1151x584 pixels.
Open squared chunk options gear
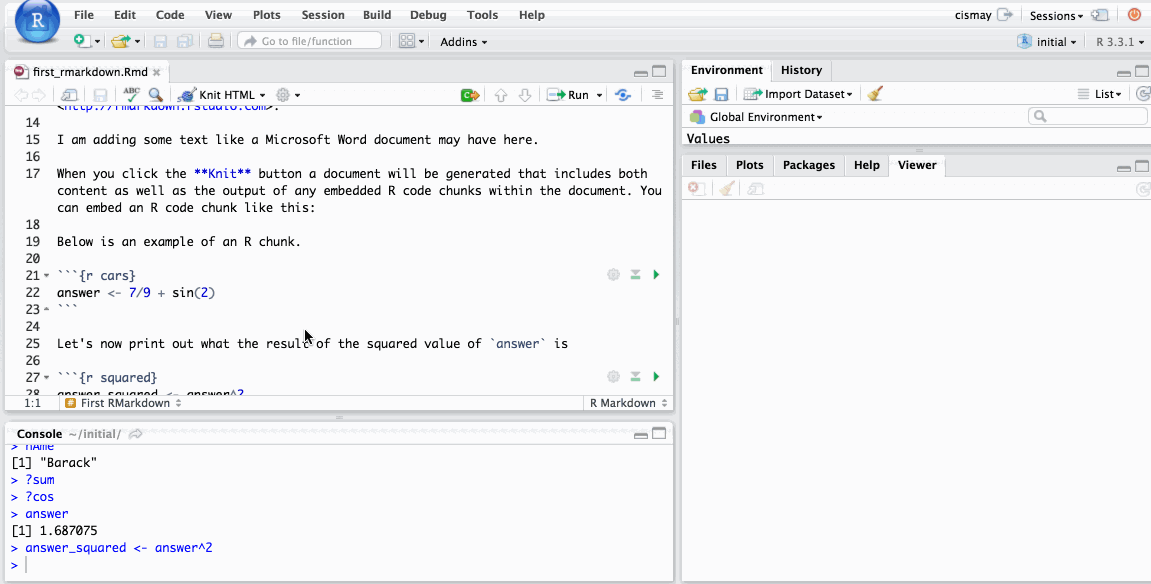coord(614,376)
